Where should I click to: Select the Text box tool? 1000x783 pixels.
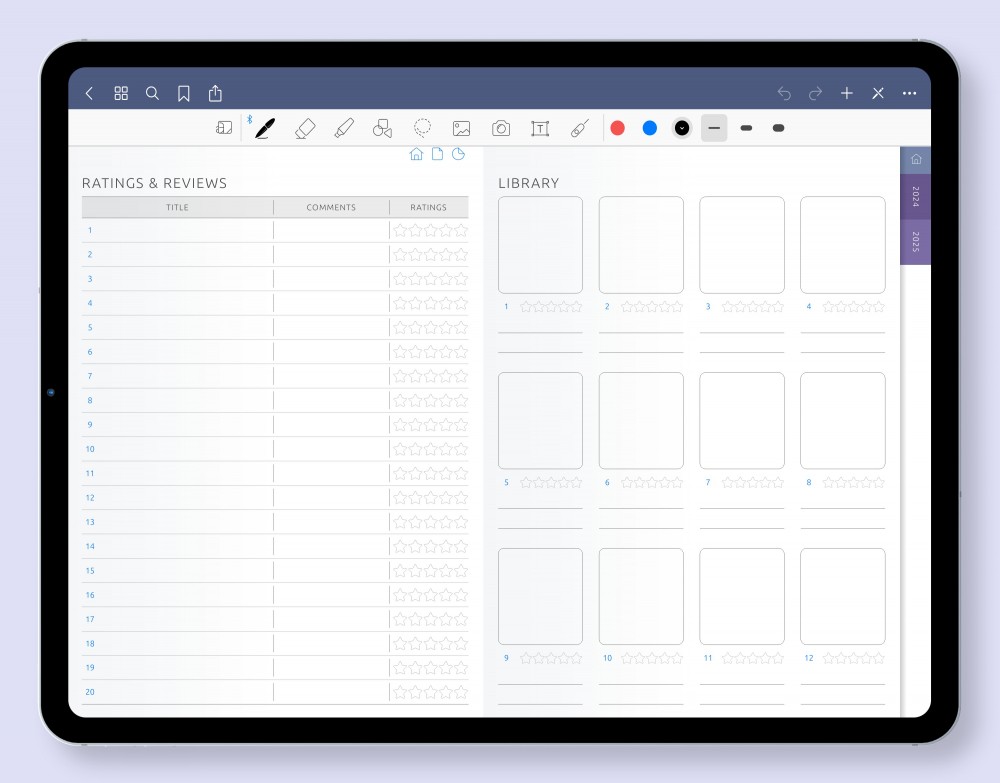[x=540, y=129]
